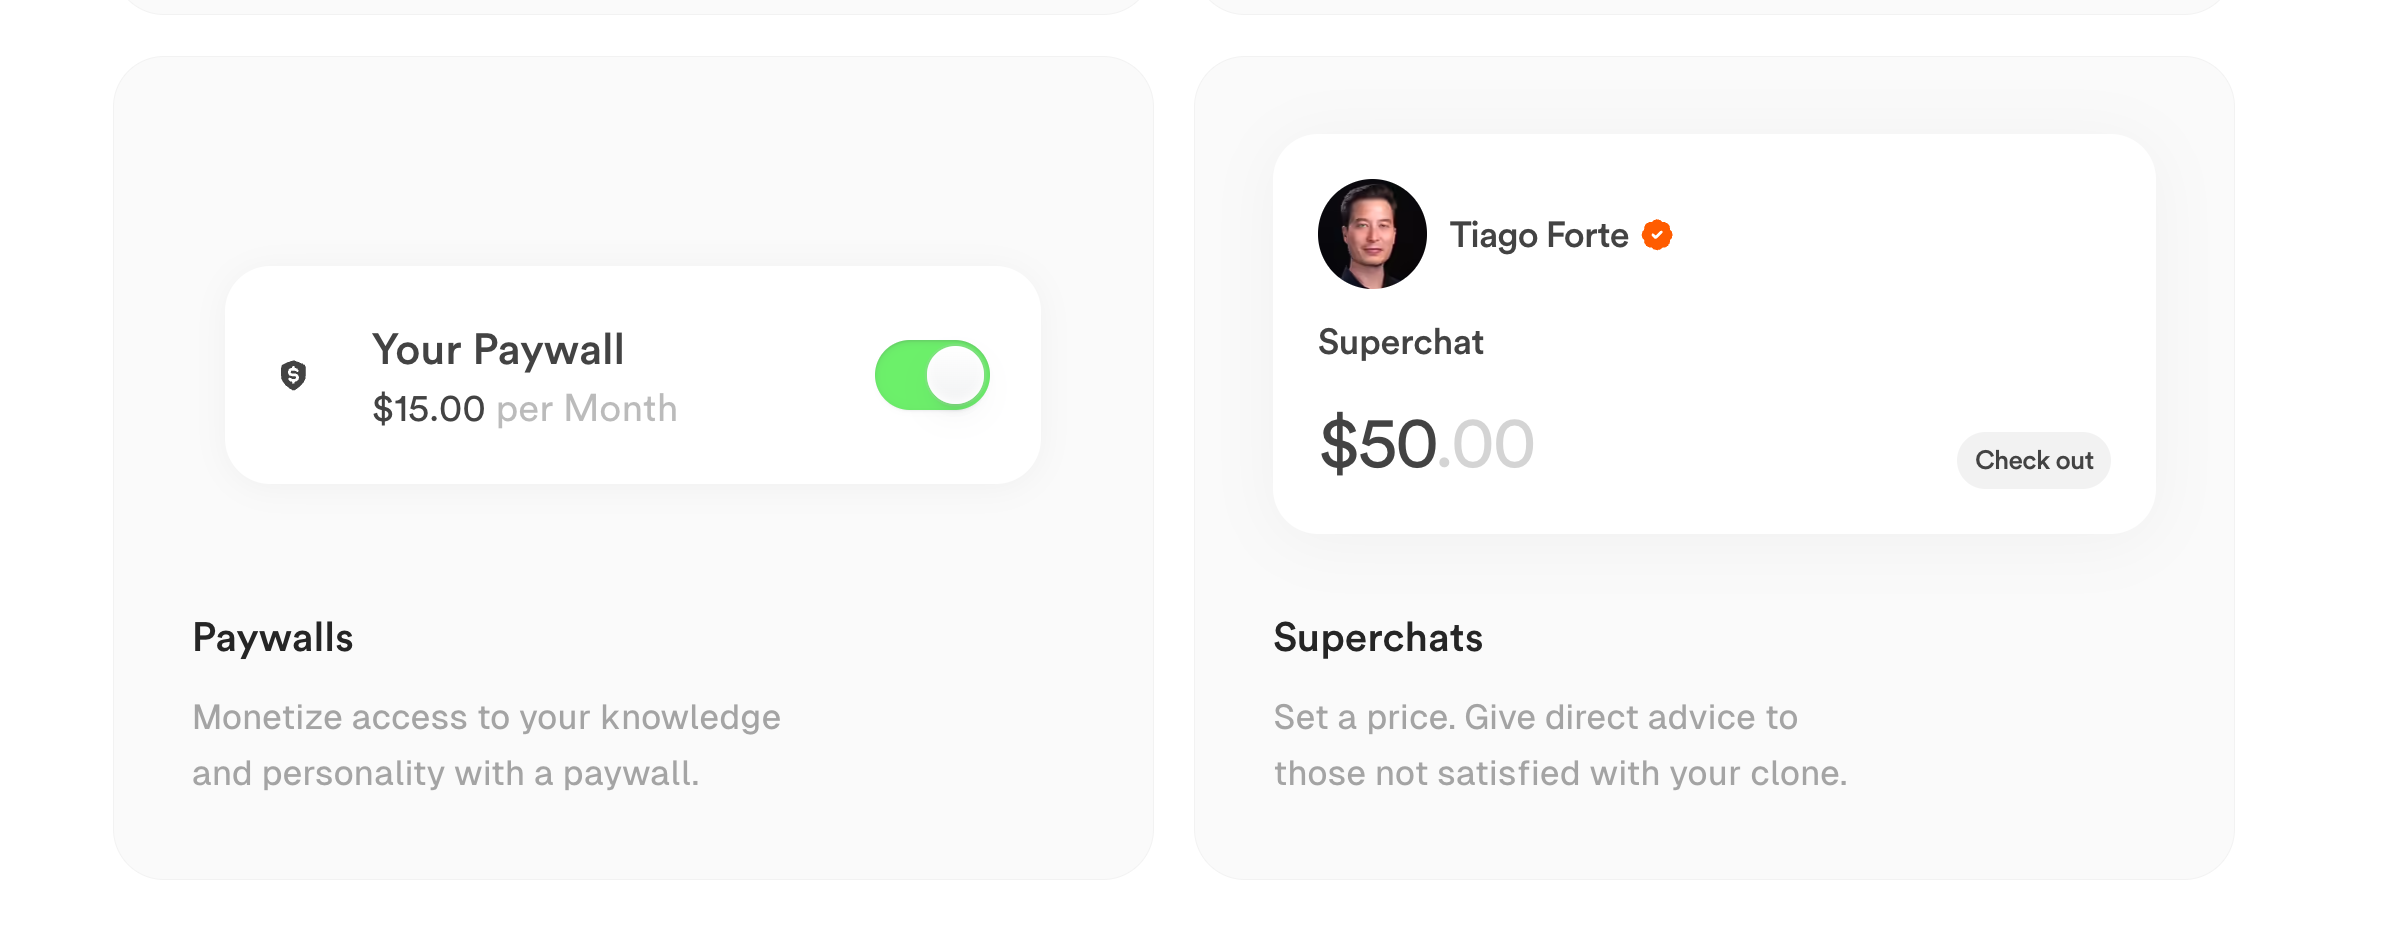This screenshot has width=2402, height=946.
Task: Click the 'and personality with a paywall' line
Action: 445,773
